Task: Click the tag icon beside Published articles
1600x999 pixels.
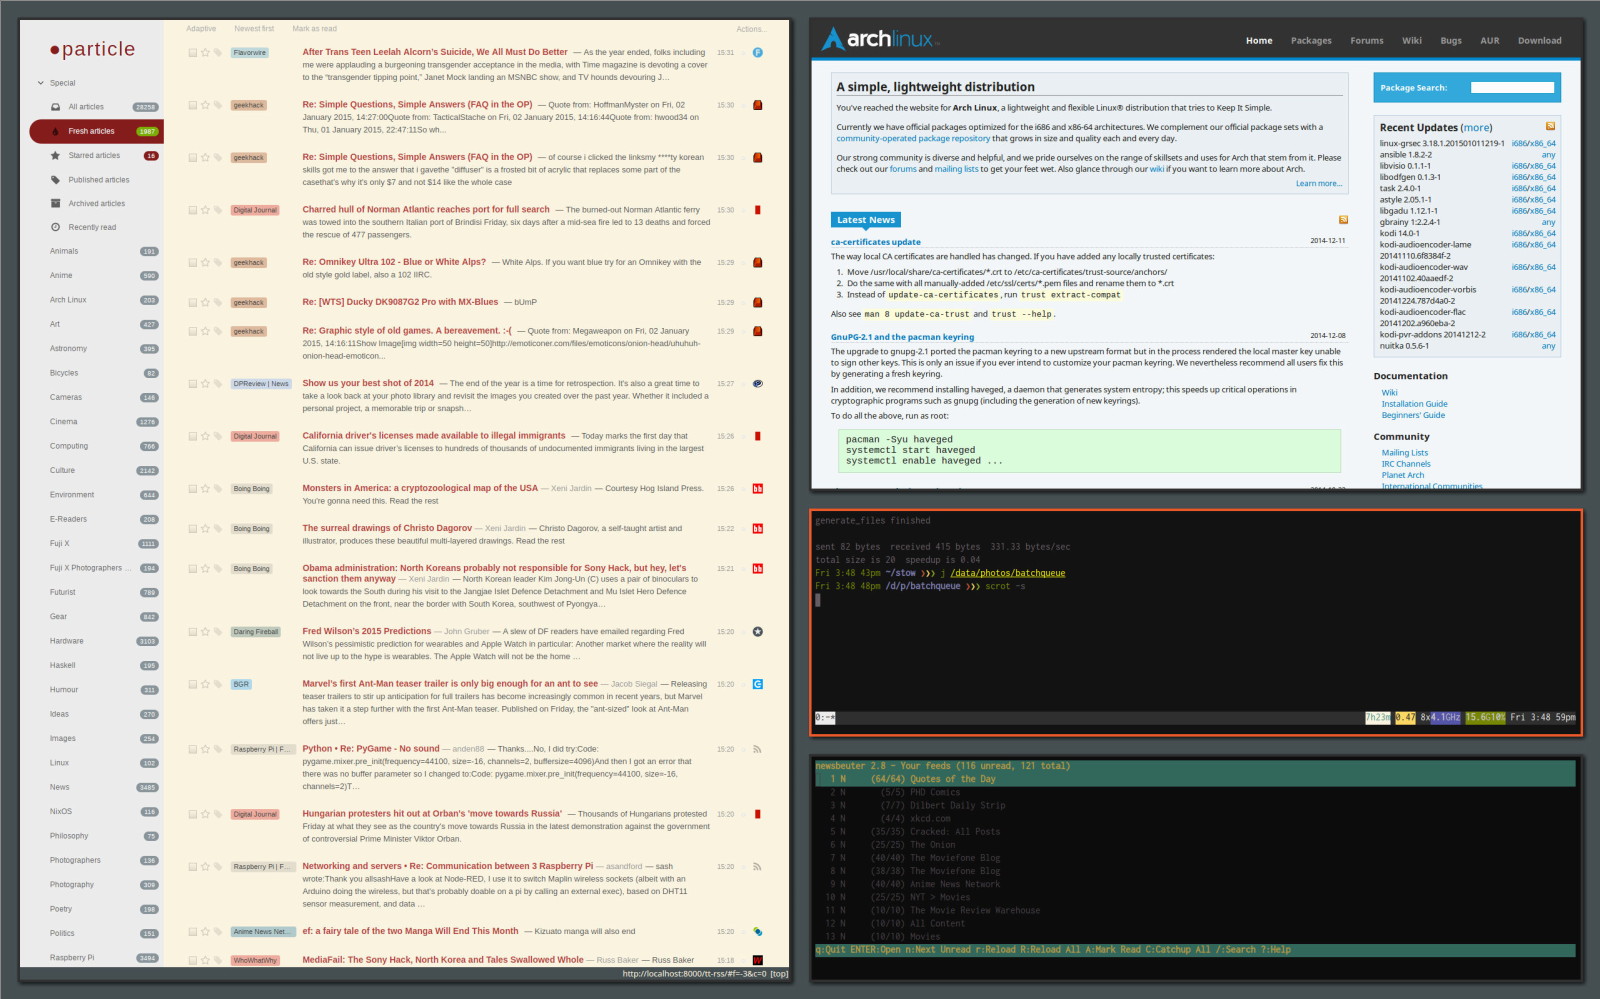Action: tap(56, 180)
